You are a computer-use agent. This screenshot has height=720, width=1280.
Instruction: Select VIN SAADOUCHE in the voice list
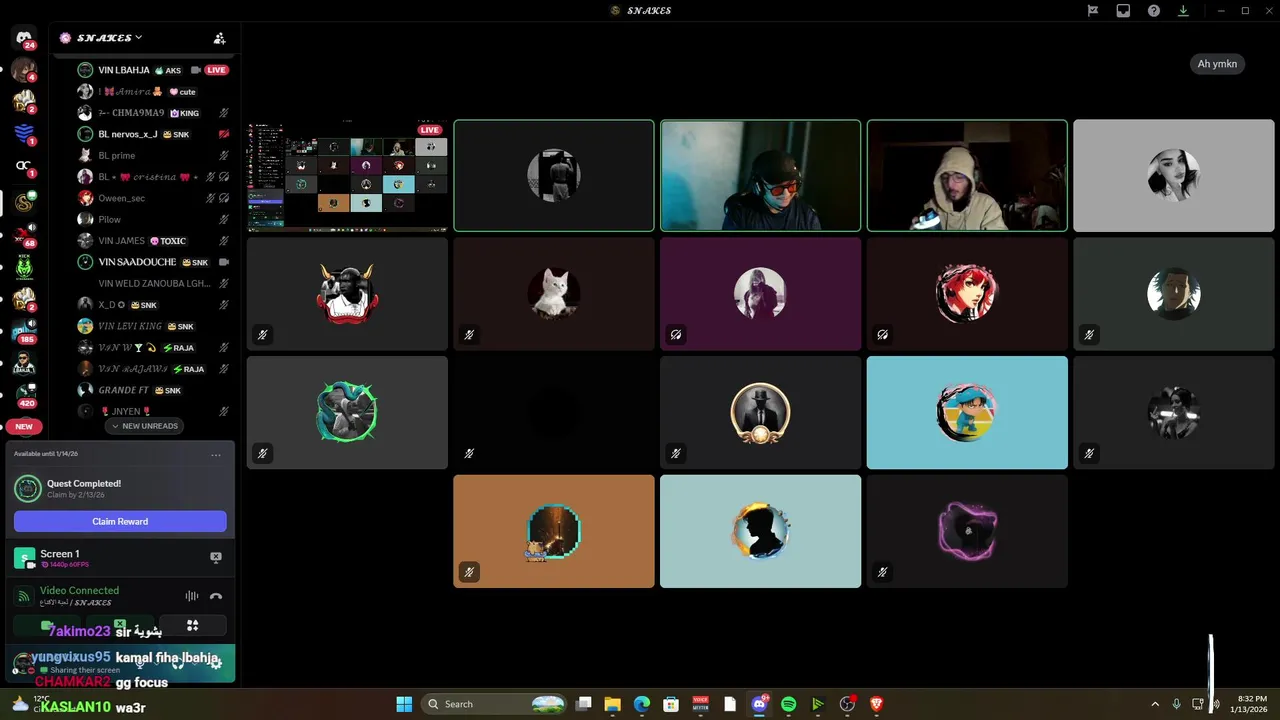[x=155, y=262]
